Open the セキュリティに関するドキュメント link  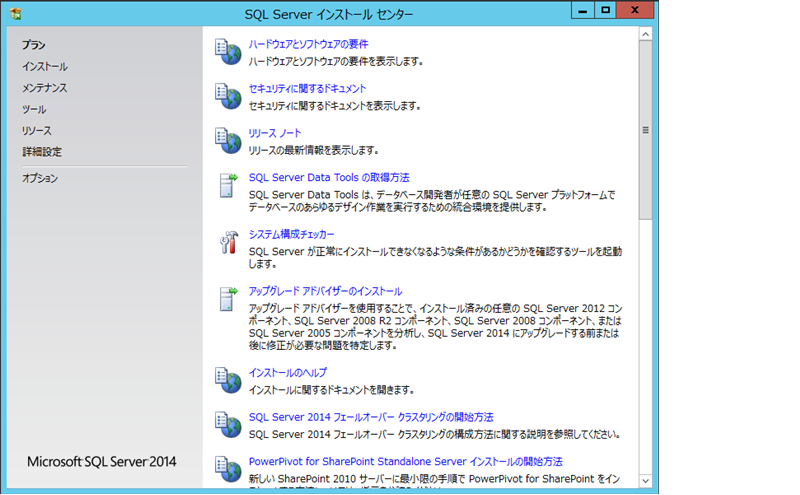(307, 89)
